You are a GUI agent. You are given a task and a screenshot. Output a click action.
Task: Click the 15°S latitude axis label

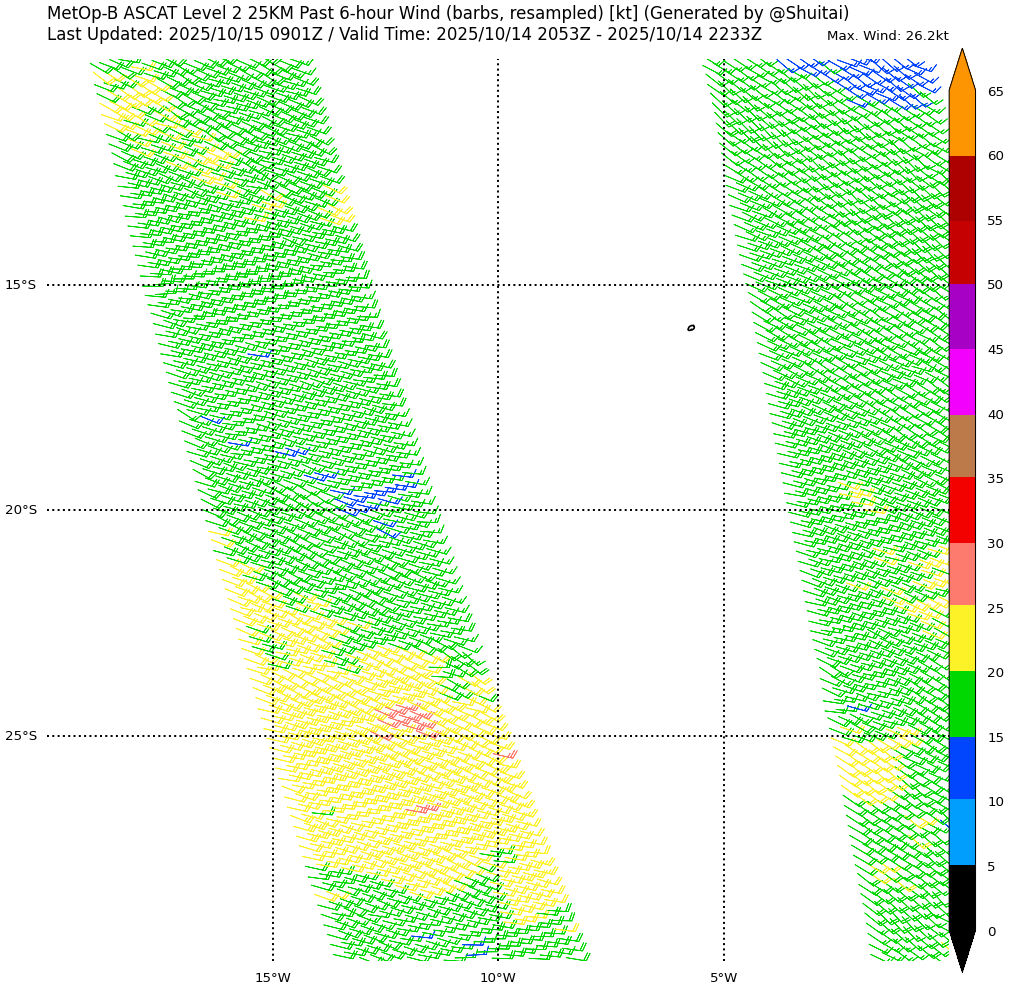tap(20, 285)
